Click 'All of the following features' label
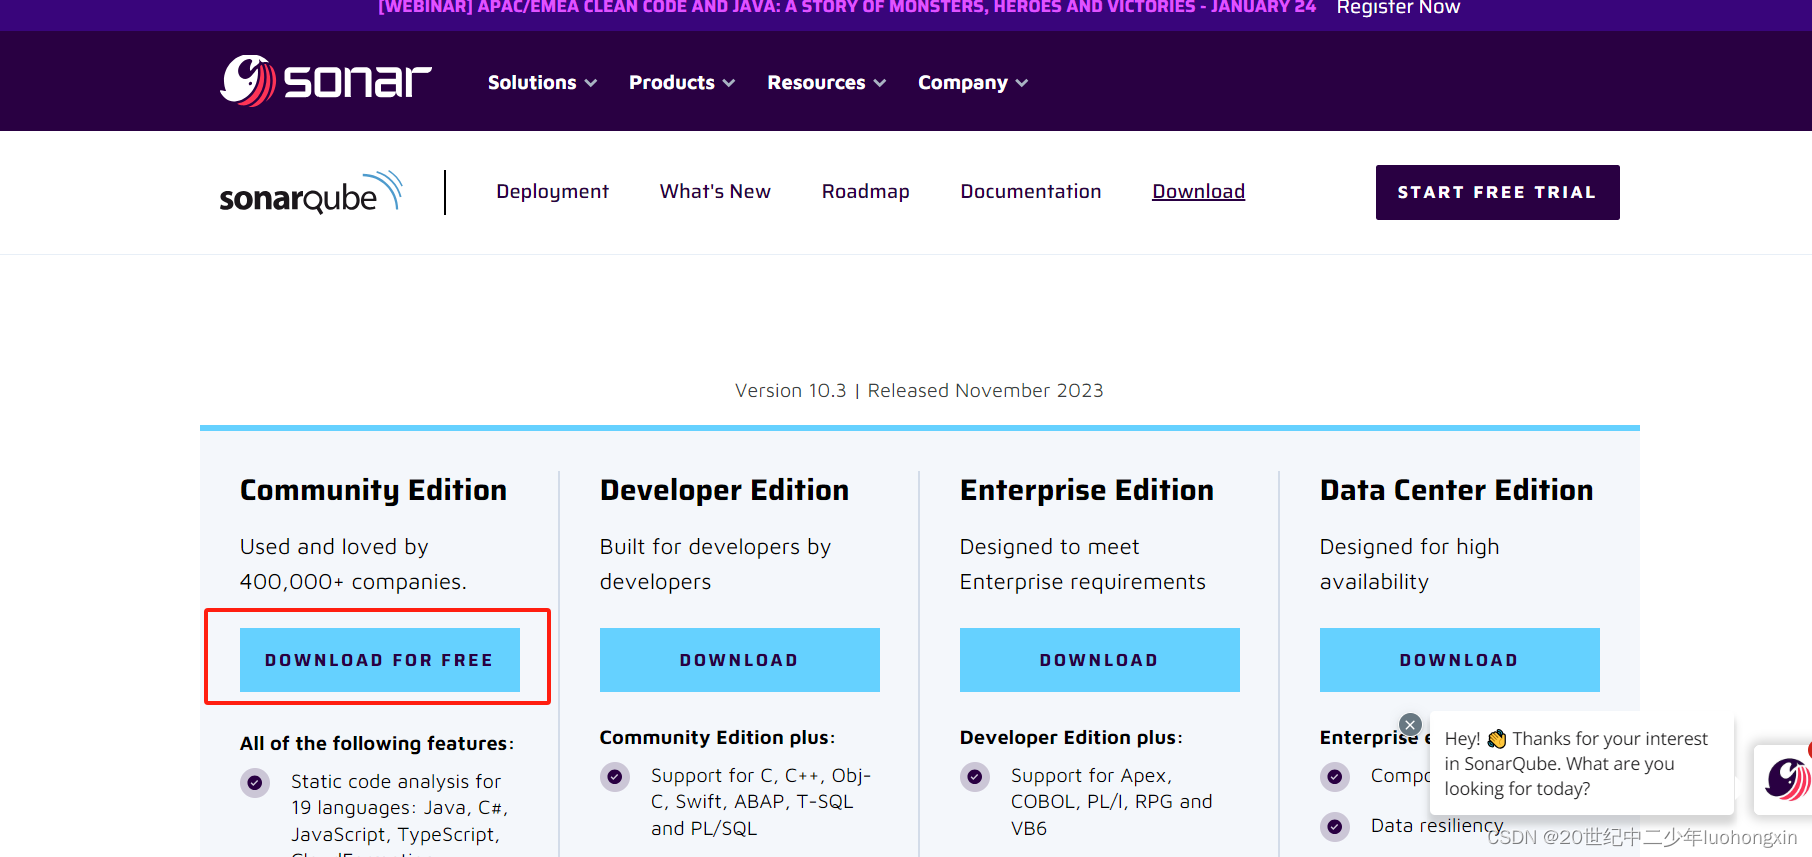Image resolution: width=1812 pixels, height=857 pixels. point(376,743)
